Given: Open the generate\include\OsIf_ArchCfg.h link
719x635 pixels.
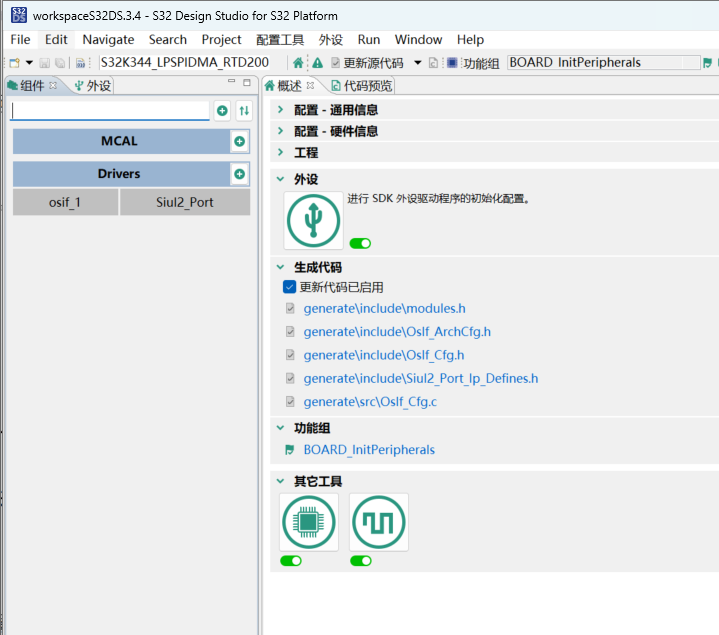Looking at the screenshot, I should click(x=397, y=332).
